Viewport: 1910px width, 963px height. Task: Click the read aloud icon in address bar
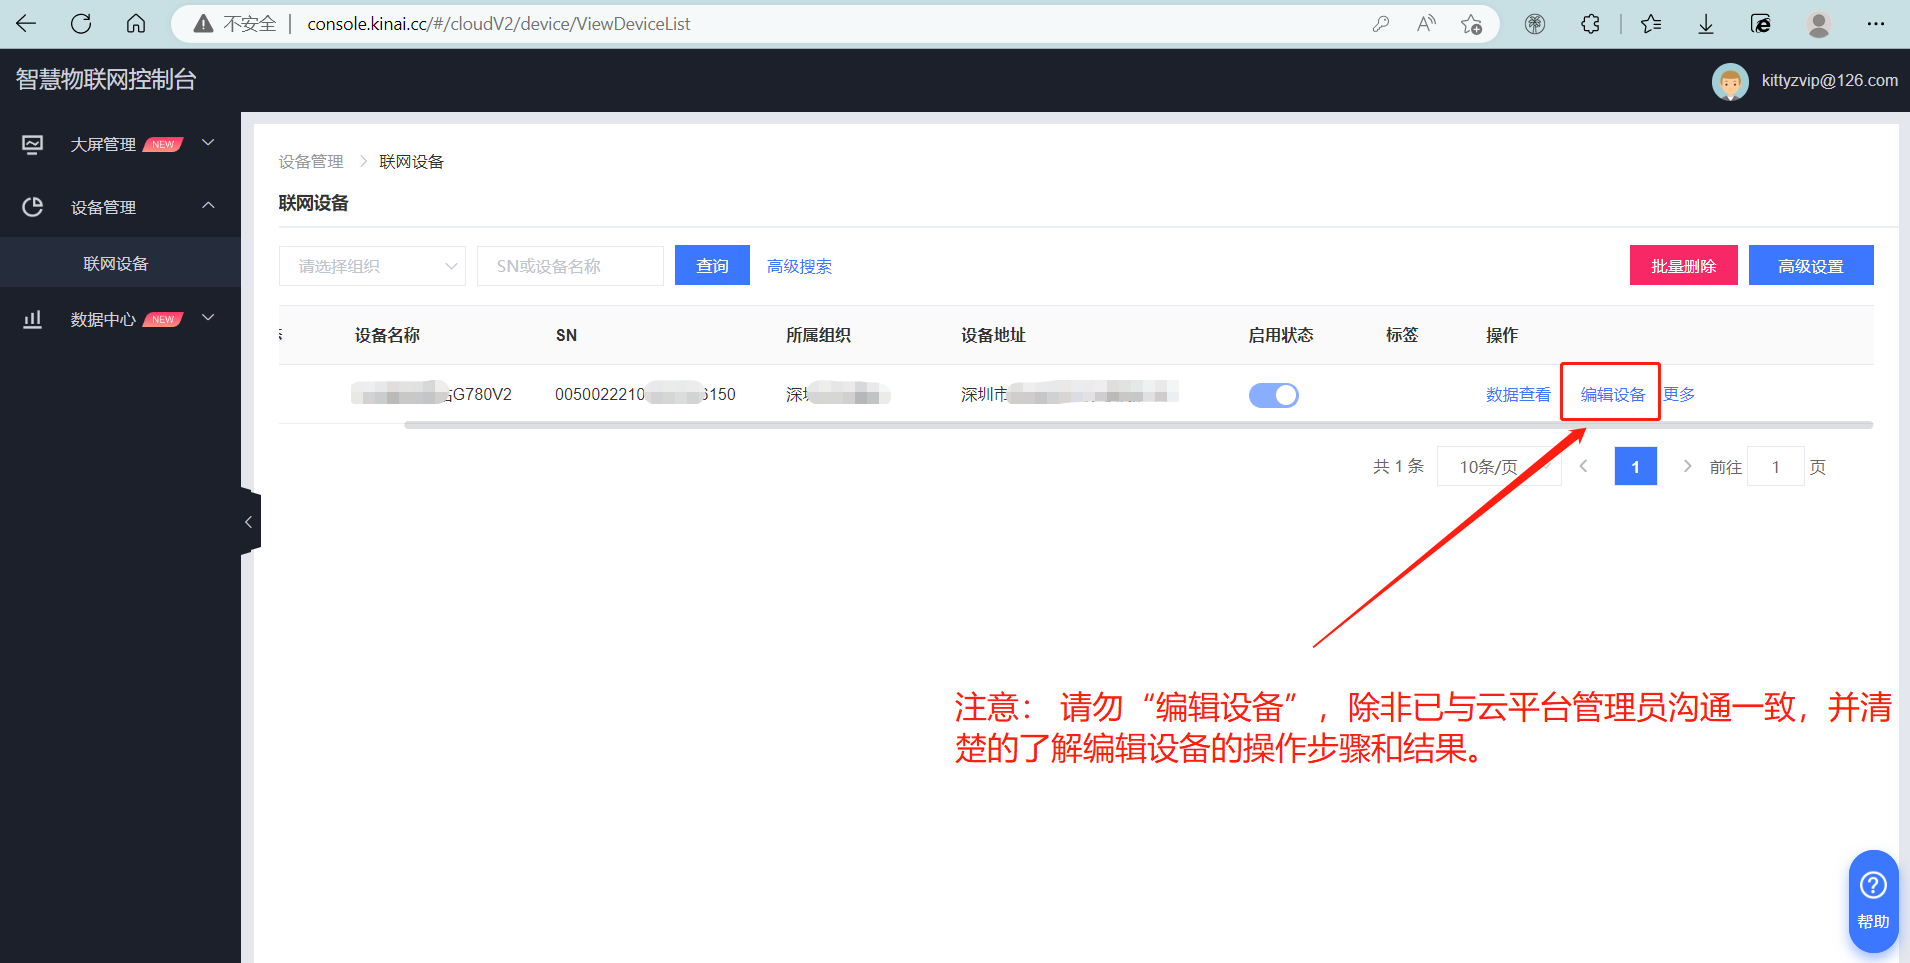coord(1426,24)
